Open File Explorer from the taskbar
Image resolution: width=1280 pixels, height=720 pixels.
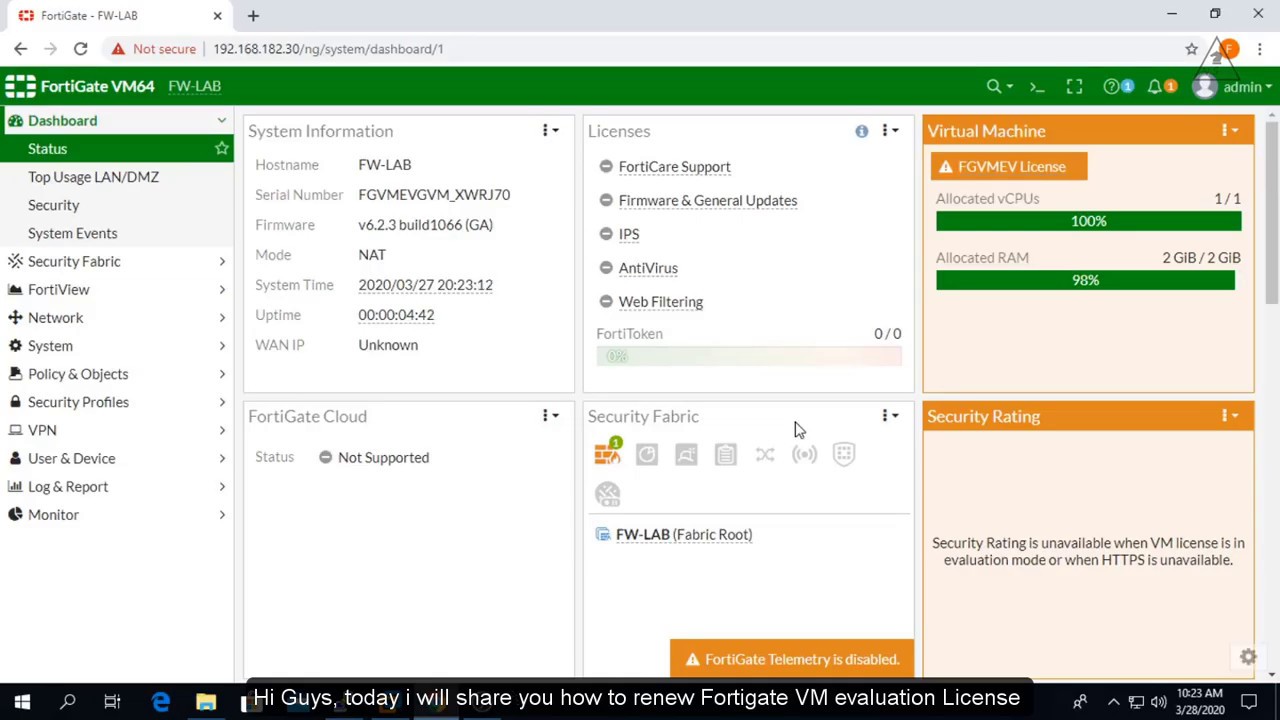coord(205,702)
